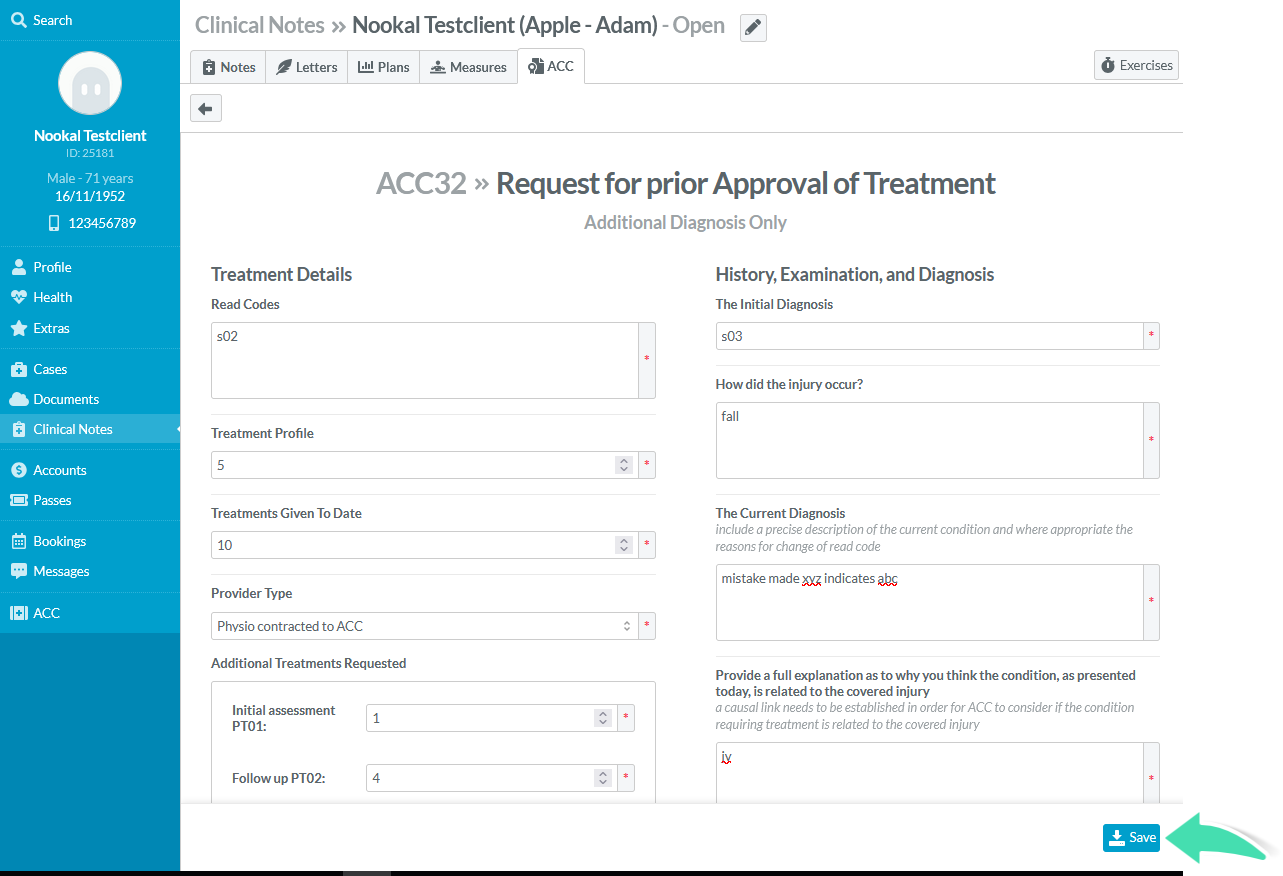Adjust Treatments Given To Date spinner
The width and height of the screenshot is (1283, 876).
tap(624, 545)
